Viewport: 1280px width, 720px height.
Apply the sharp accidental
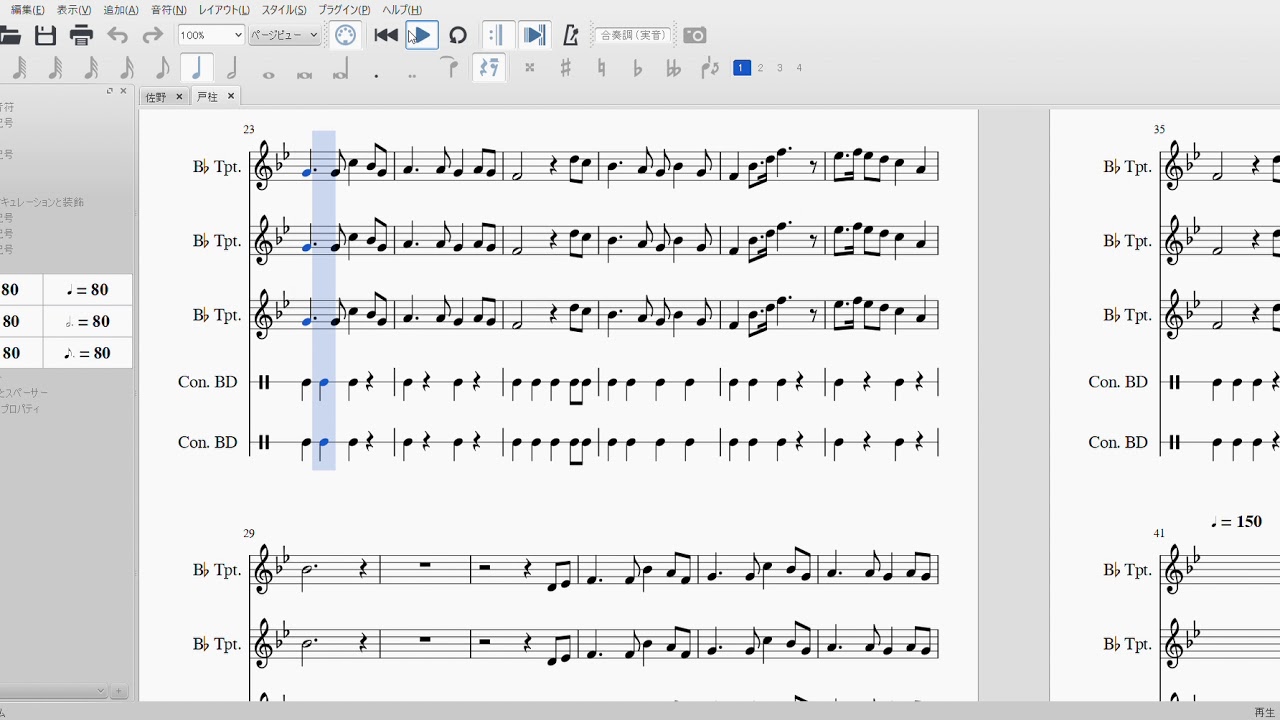click(x=565, y=68)
